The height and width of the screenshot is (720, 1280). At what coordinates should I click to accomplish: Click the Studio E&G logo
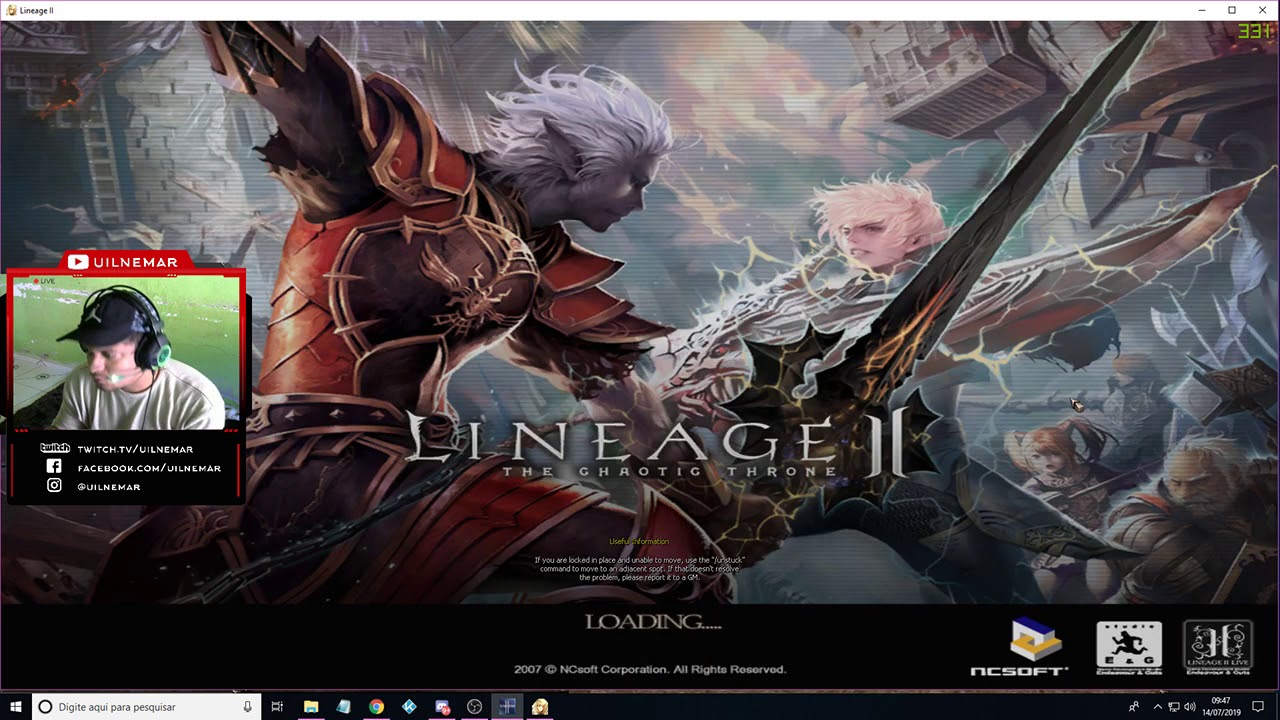(1129, 648)
